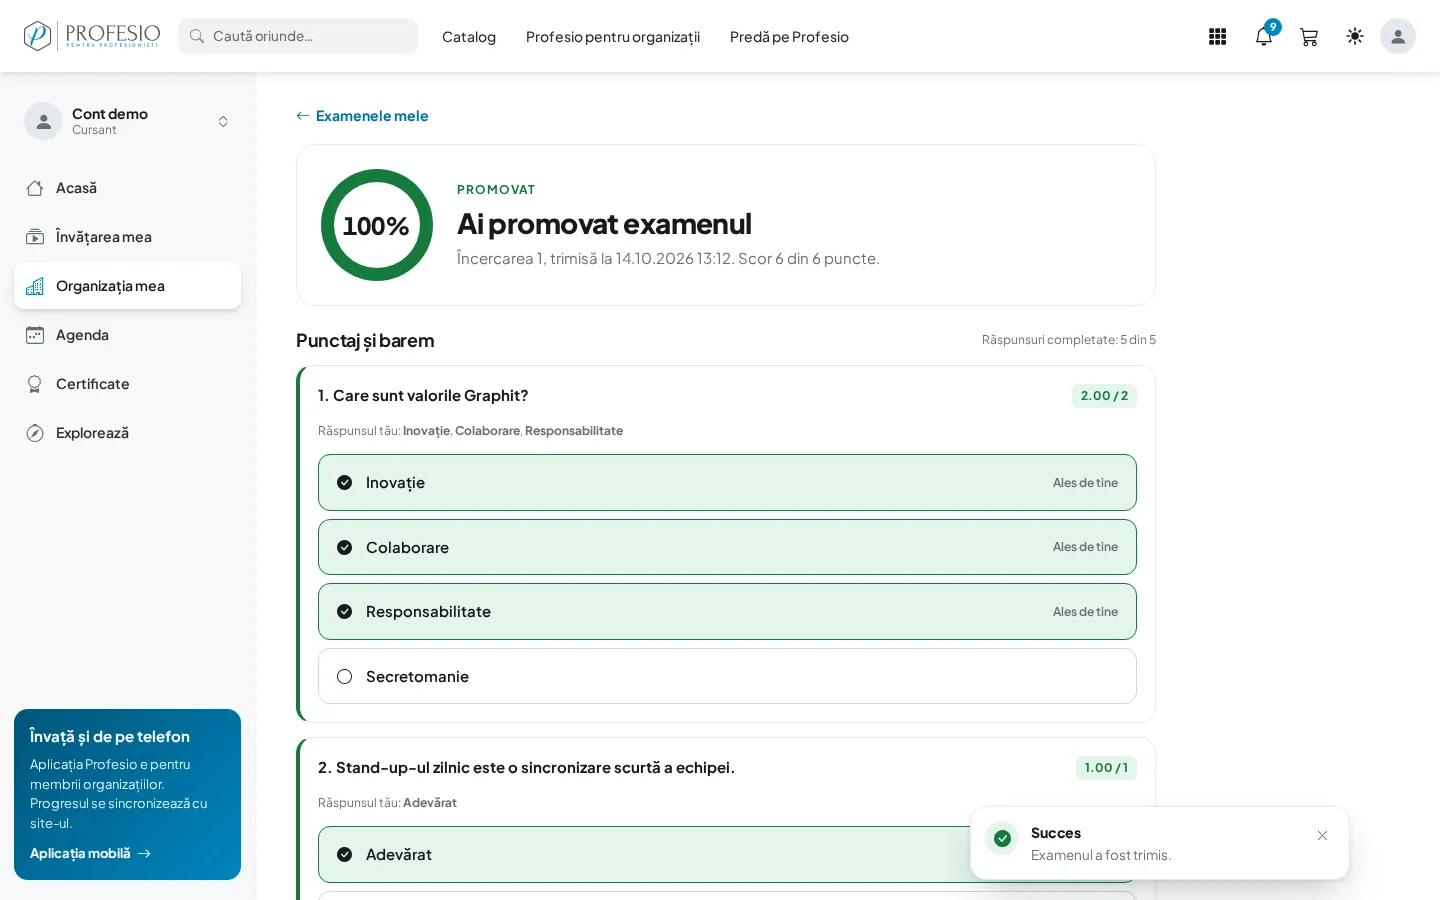Click the Profesio logo
The height and width of the screenshot is (900, 1440).
(92, 36)
